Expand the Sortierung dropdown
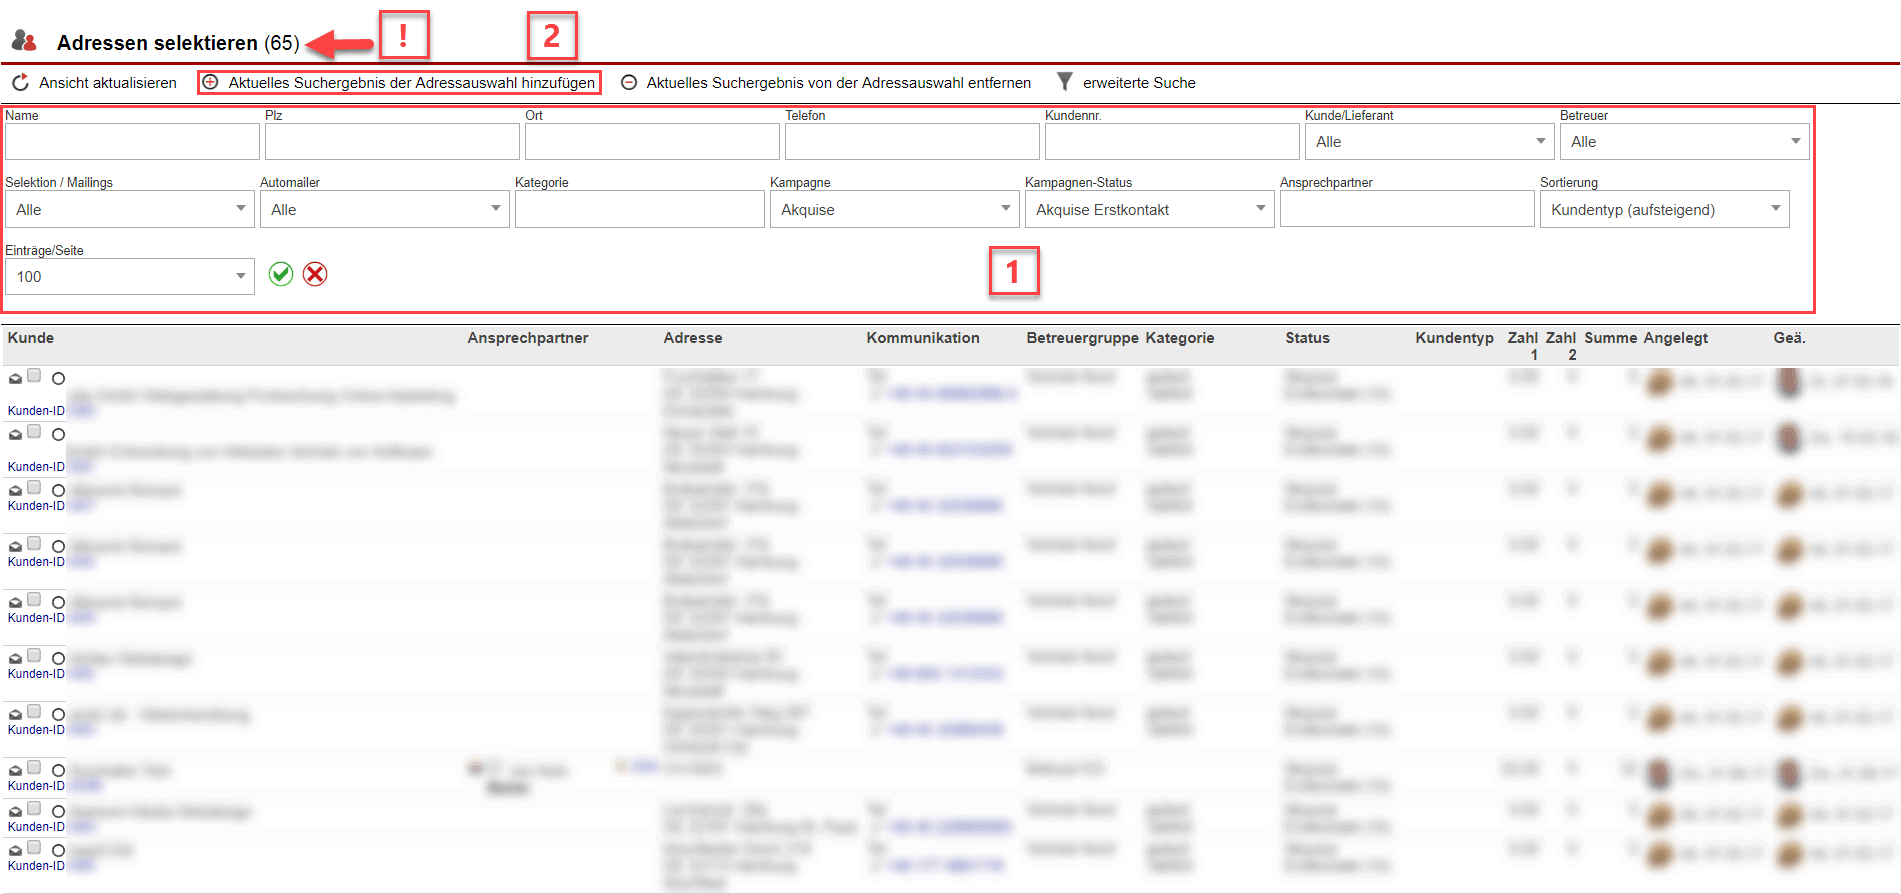Image resolution: width=1901 pixels, height=894 pixels. pos(1664,209)
